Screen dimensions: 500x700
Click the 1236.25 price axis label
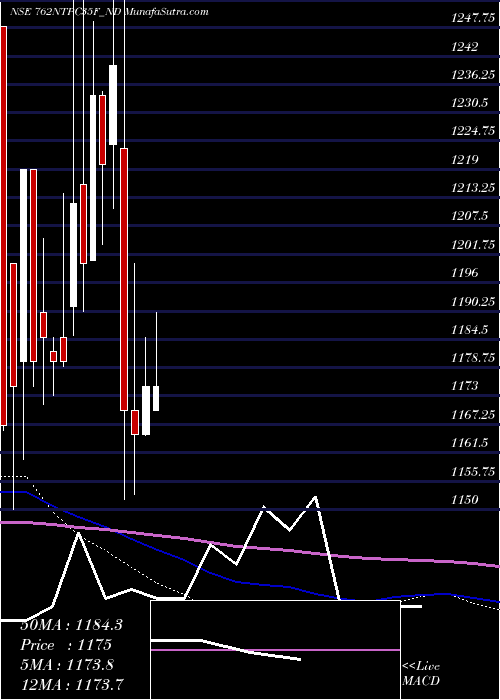click(x=473, y=75)
